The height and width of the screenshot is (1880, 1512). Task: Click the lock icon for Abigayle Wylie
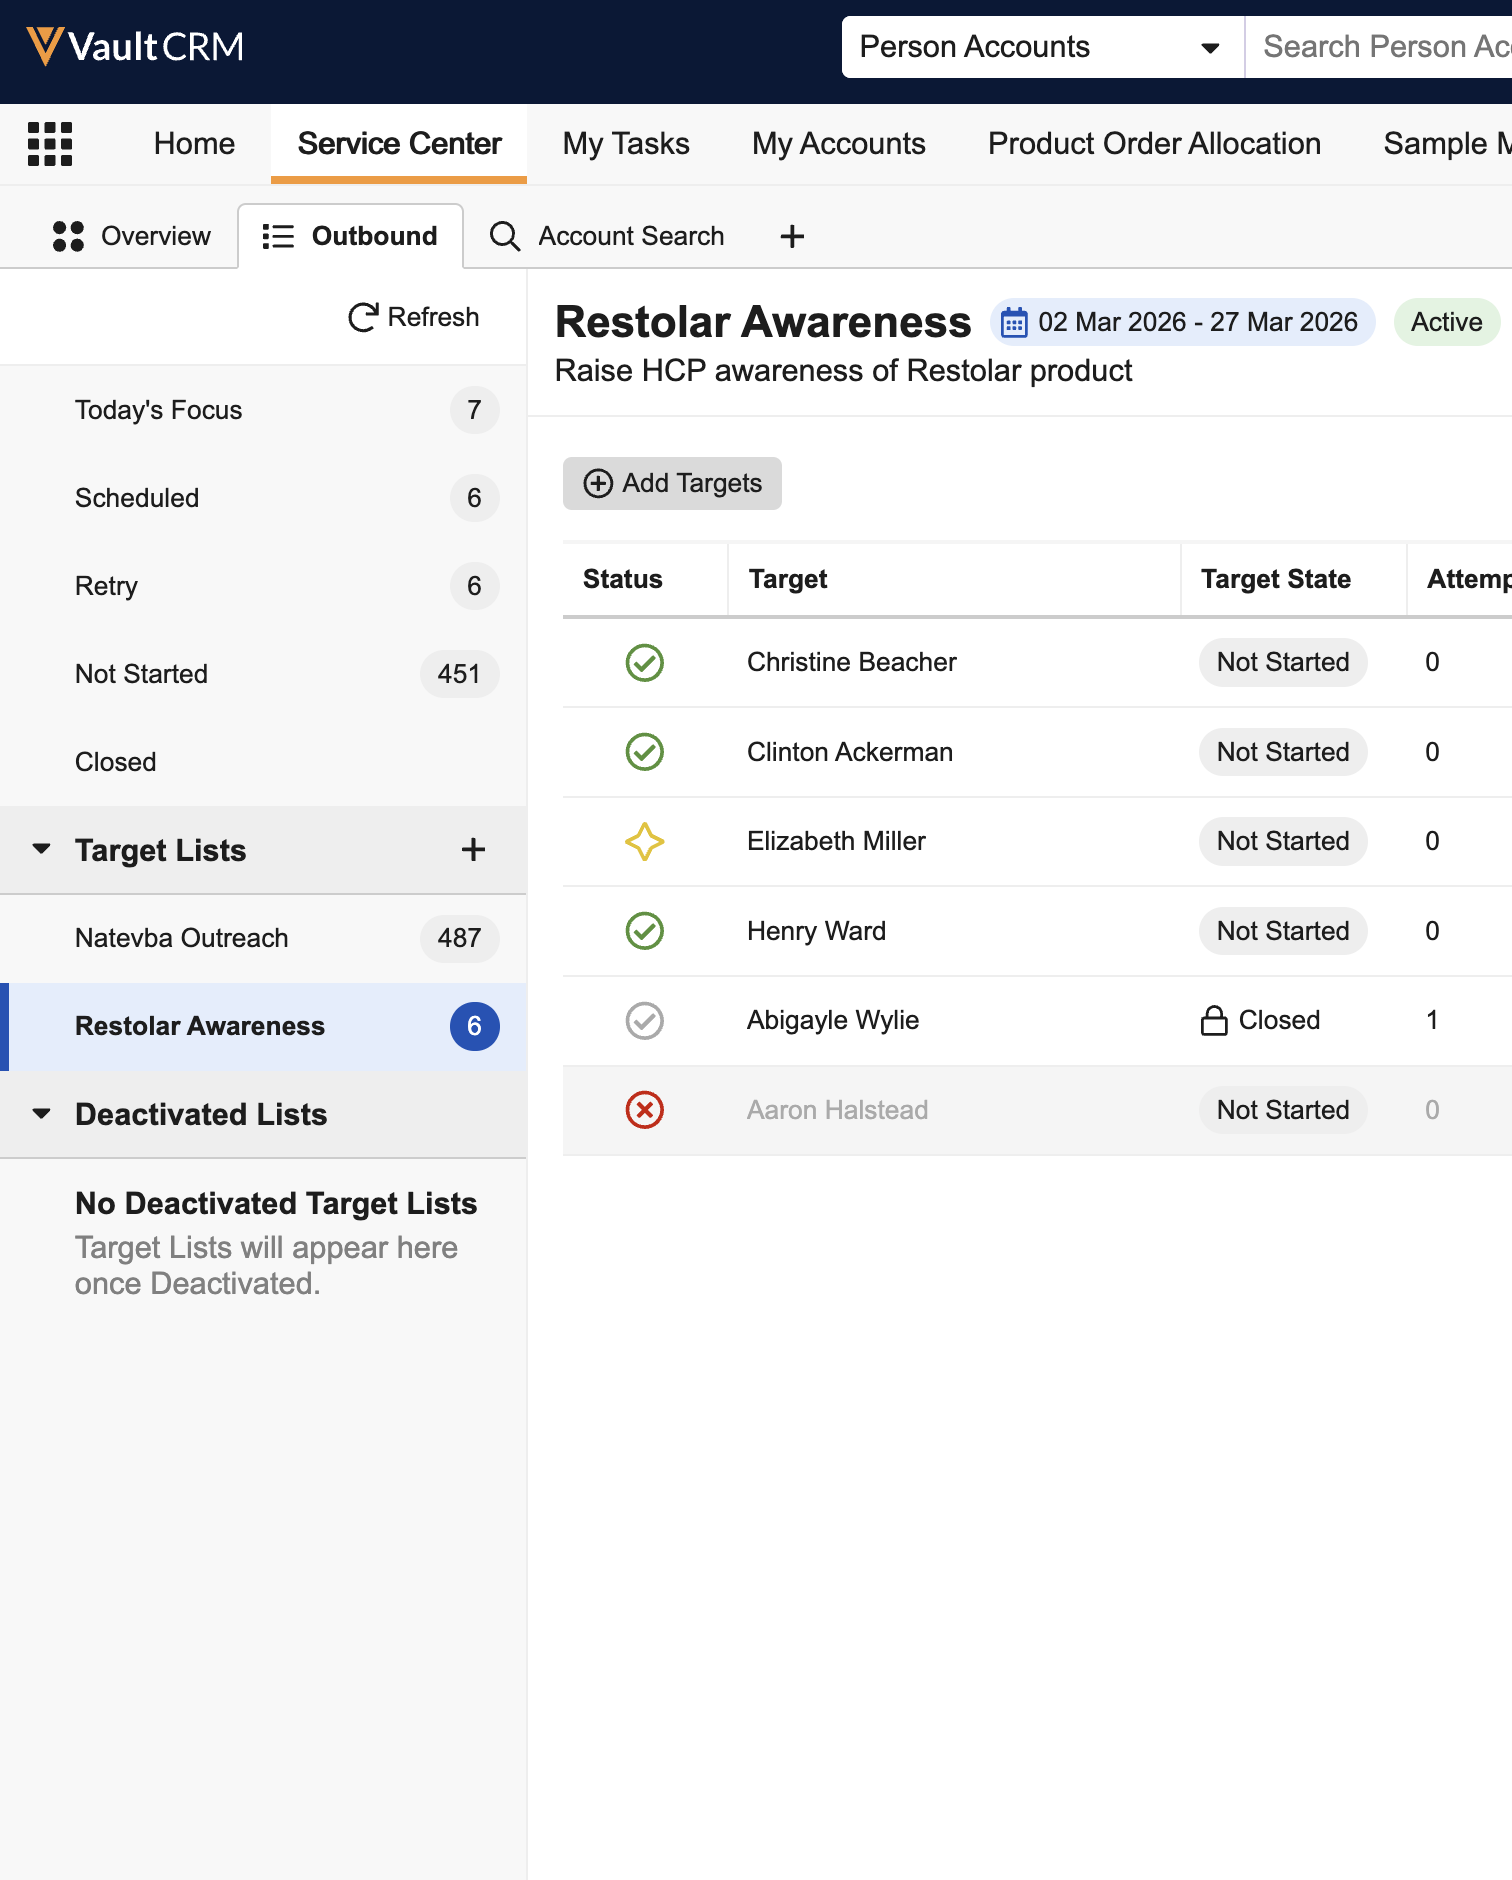tap(1213, 1020)
